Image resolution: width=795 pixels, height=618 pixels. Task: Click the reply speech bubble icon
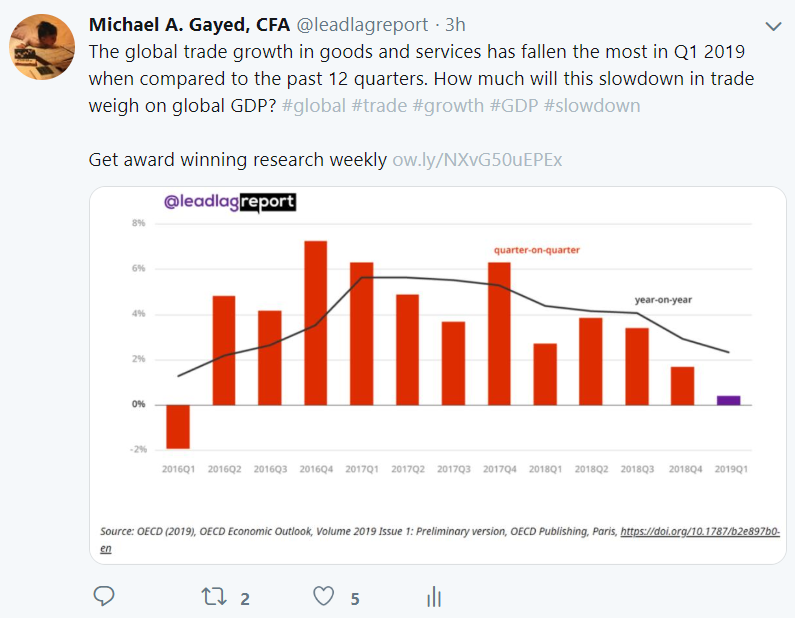pyautogui.click(x=105, y=597)
